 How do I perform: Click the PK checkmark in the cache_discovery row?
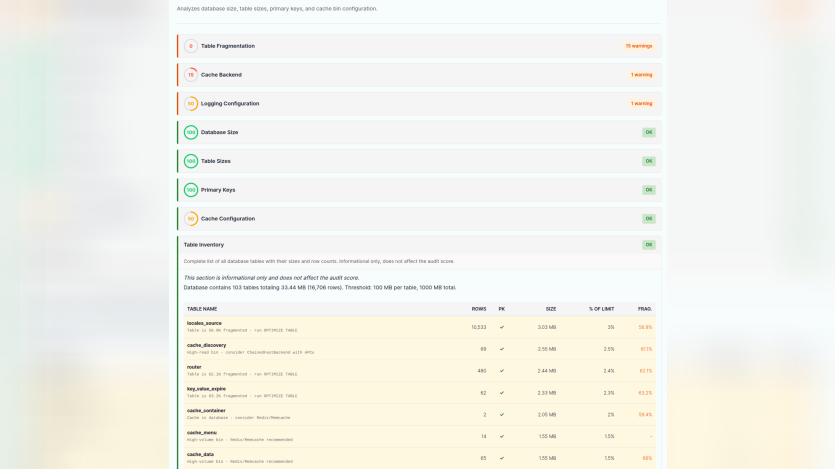coord(502,349)
